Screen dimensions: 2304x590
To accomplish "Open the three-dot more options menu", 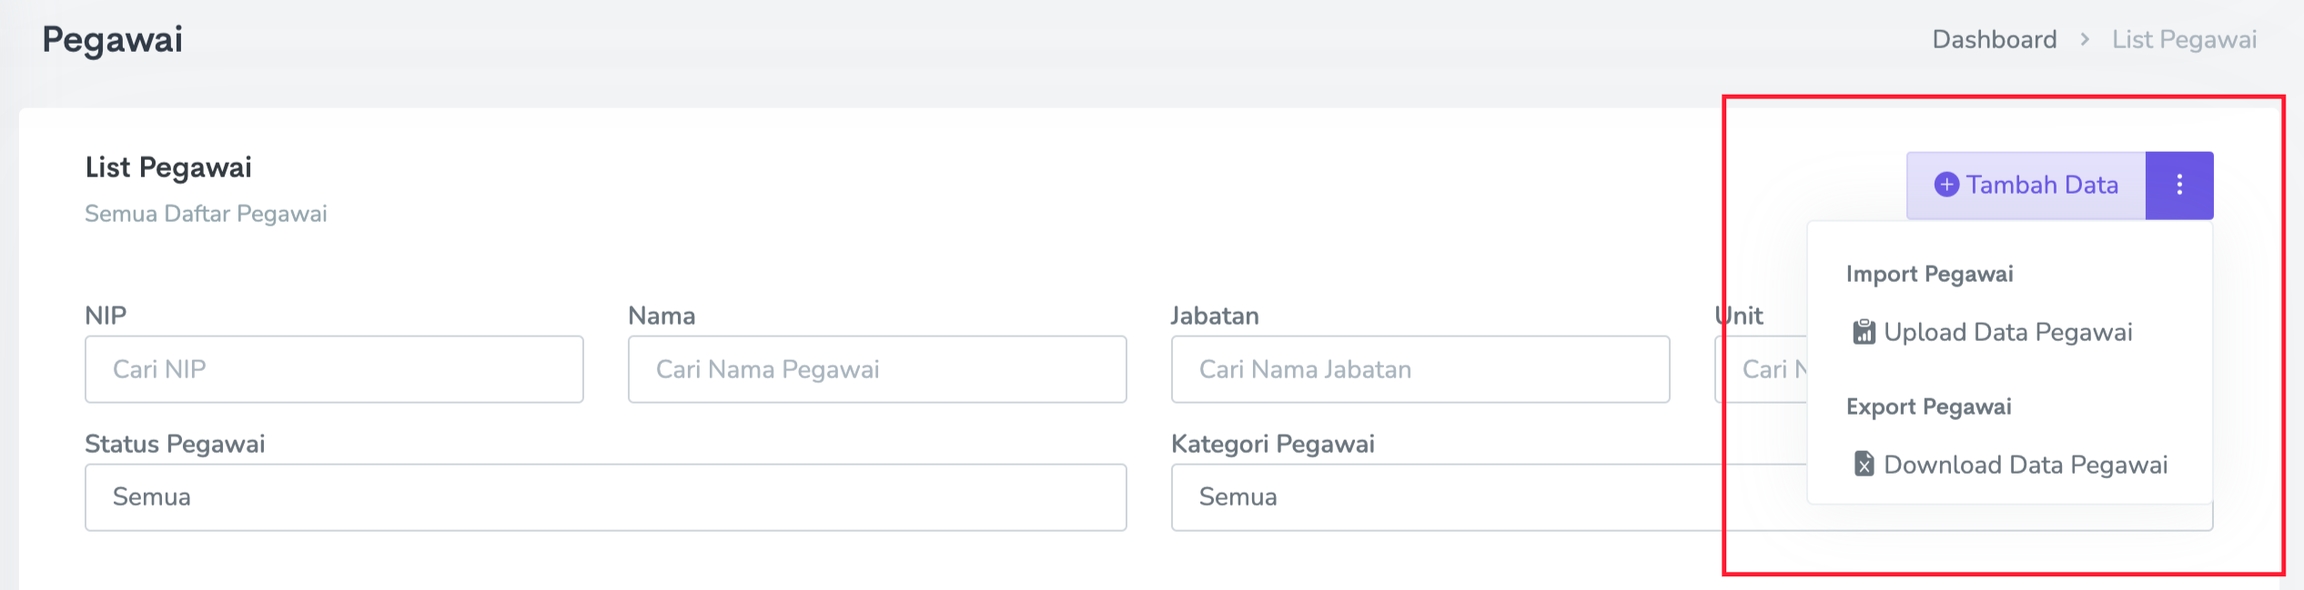I will point(2179,185).
